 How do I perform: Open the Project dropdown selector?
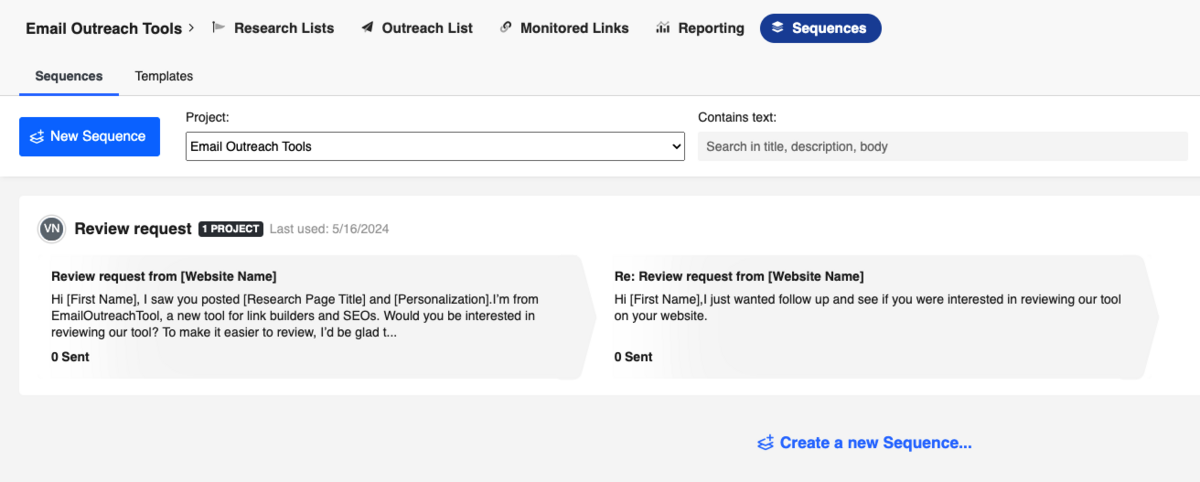point(435,147)
